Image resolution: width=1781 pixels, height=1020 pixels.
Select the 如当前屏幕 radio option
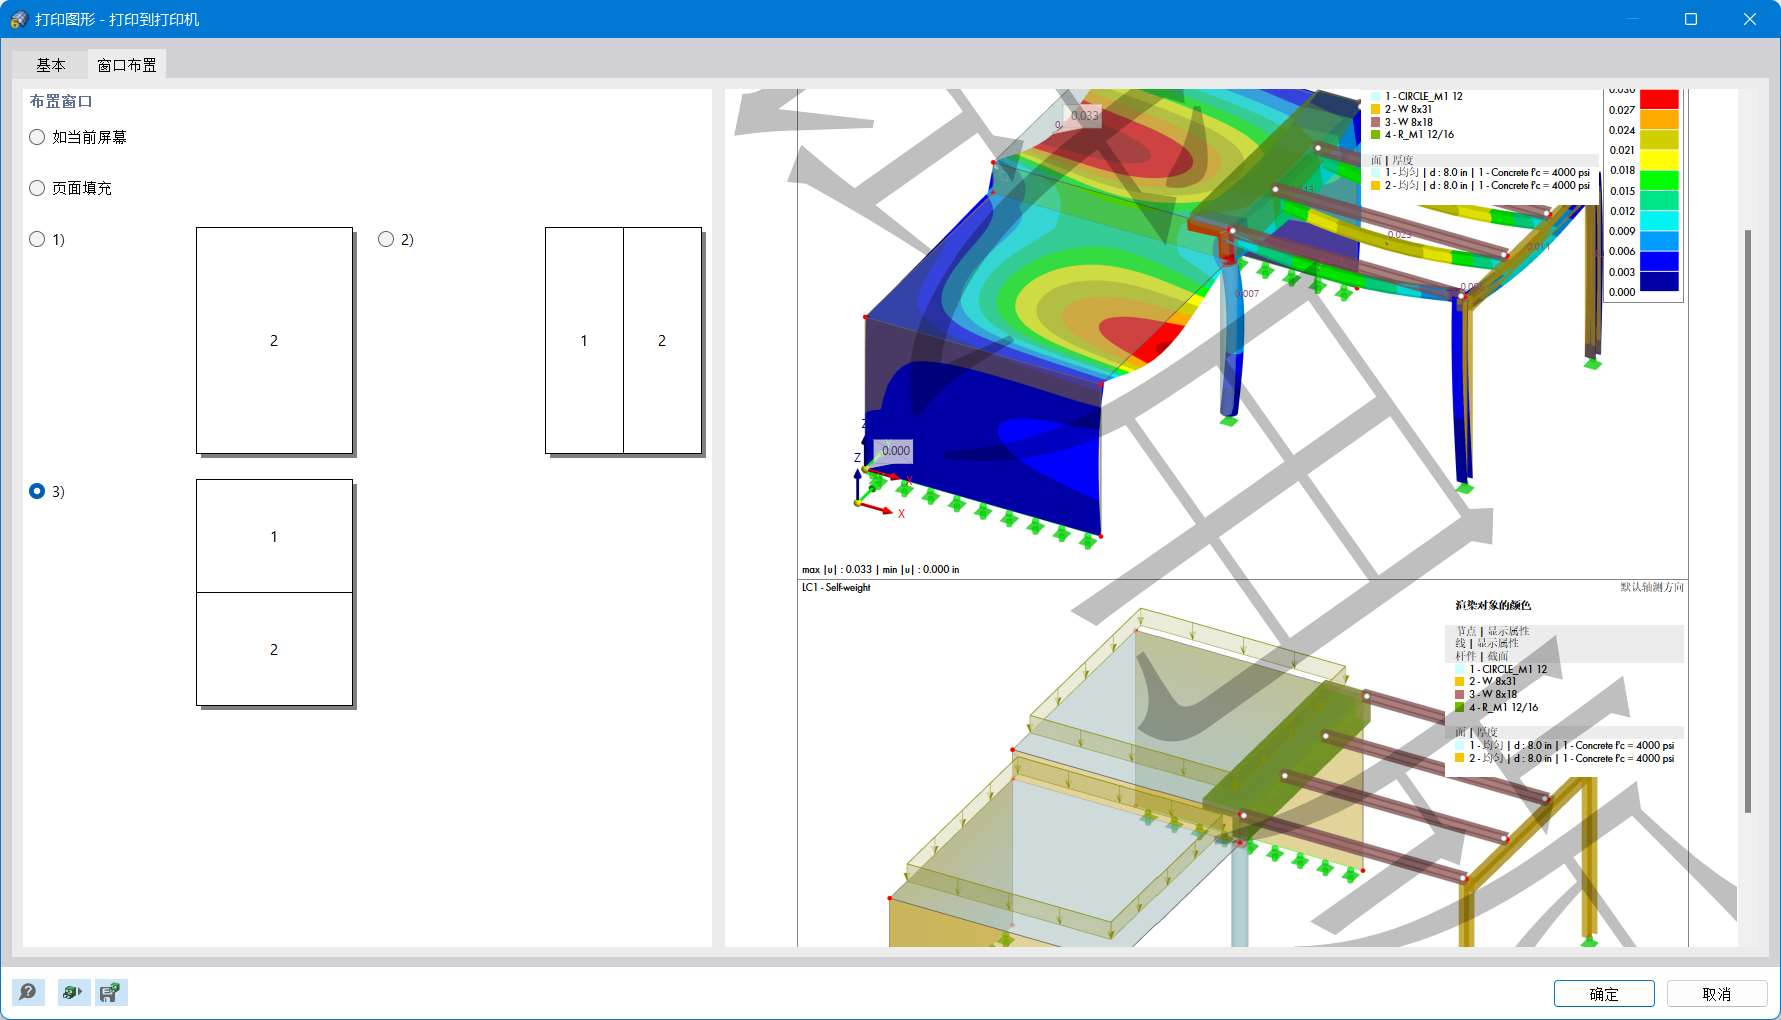[37, 137]
